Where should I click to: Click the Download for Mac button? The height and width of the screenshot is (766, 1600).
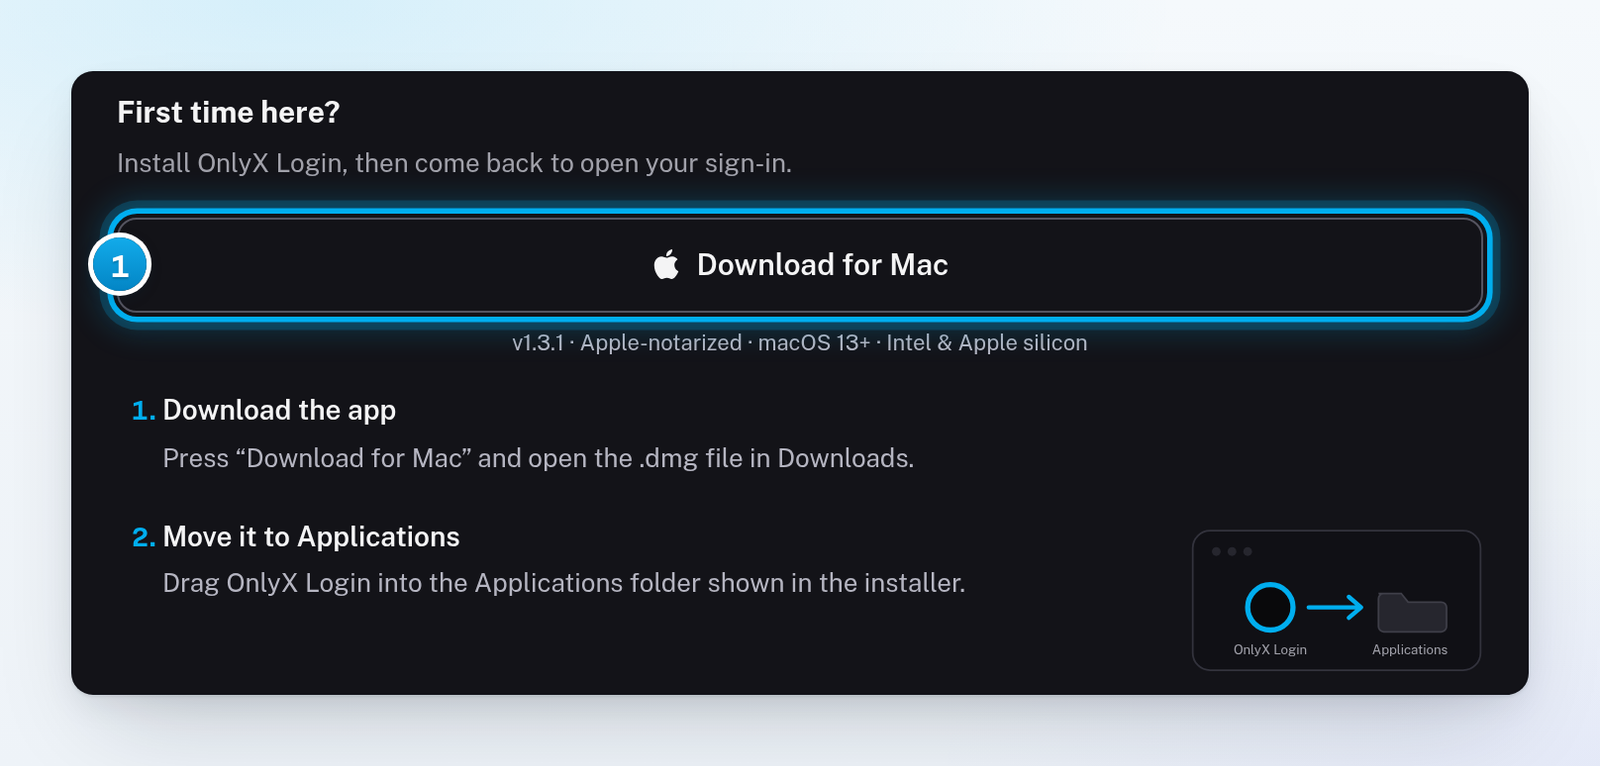point(800,265)
